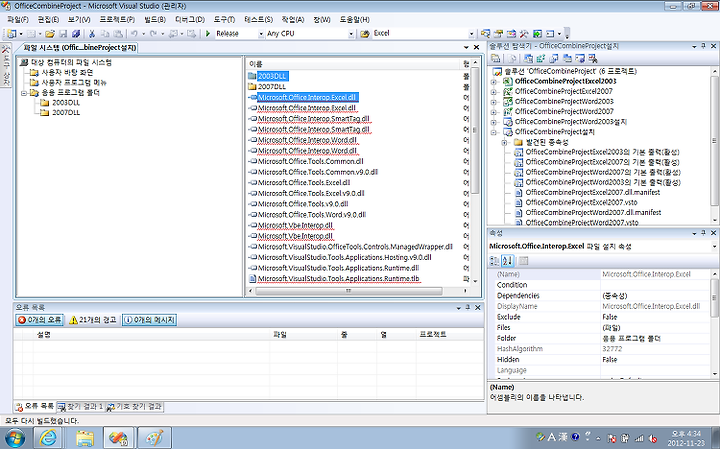This screenshot has height=449, width=720.
Task: Click the 이름 column header in file list
Action: click(353, 64)
